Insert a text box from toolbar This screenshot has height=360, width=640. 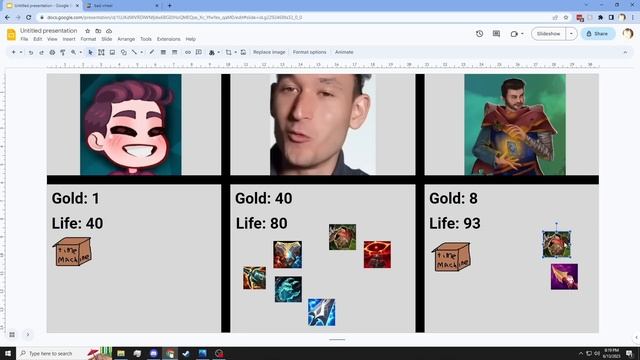point(101,52)
